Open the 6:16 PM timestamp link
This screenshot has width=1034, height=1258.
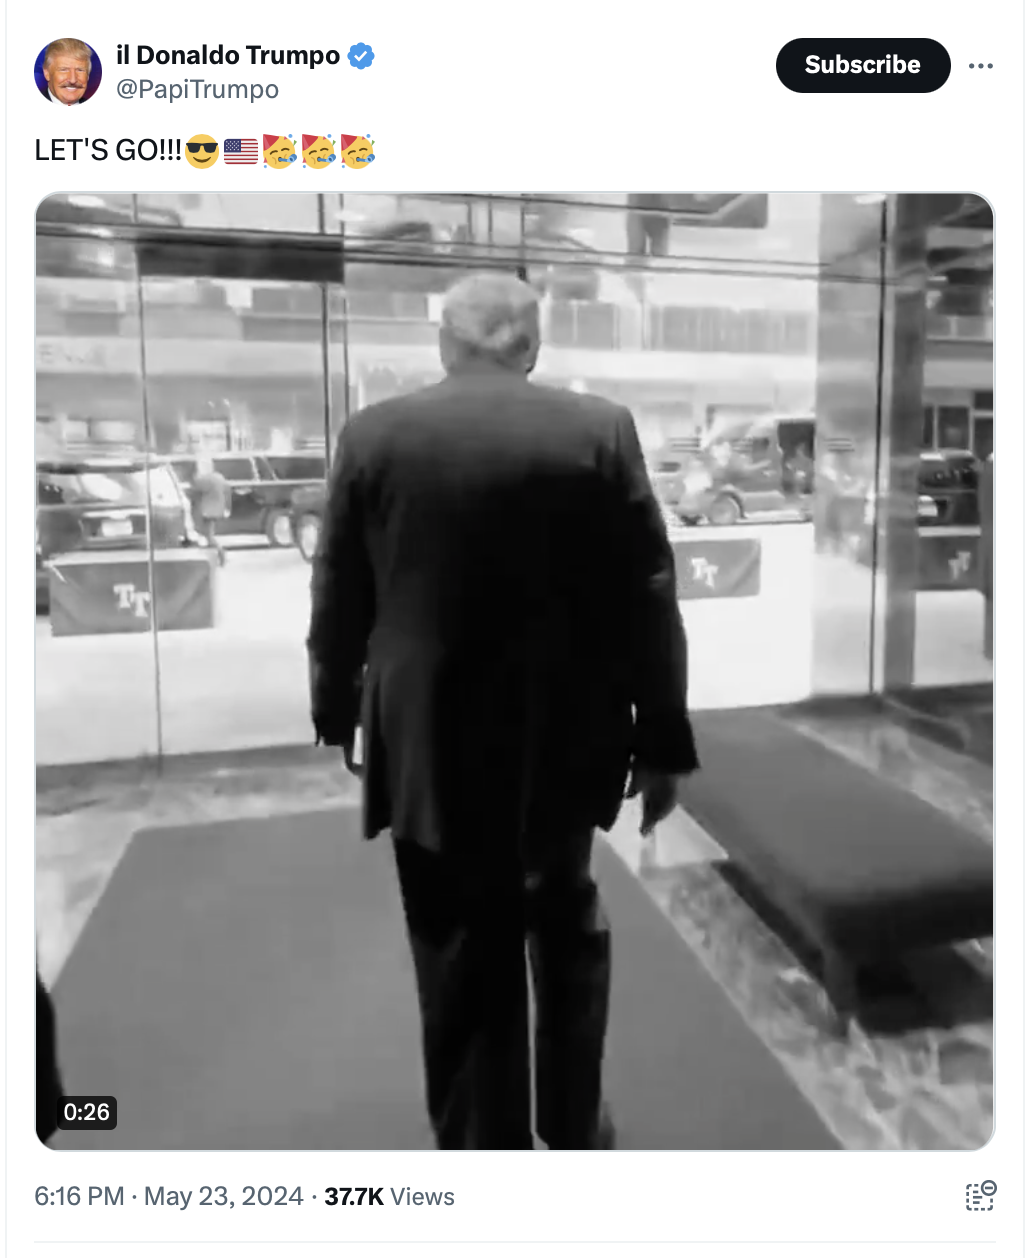pos(80,1197)
